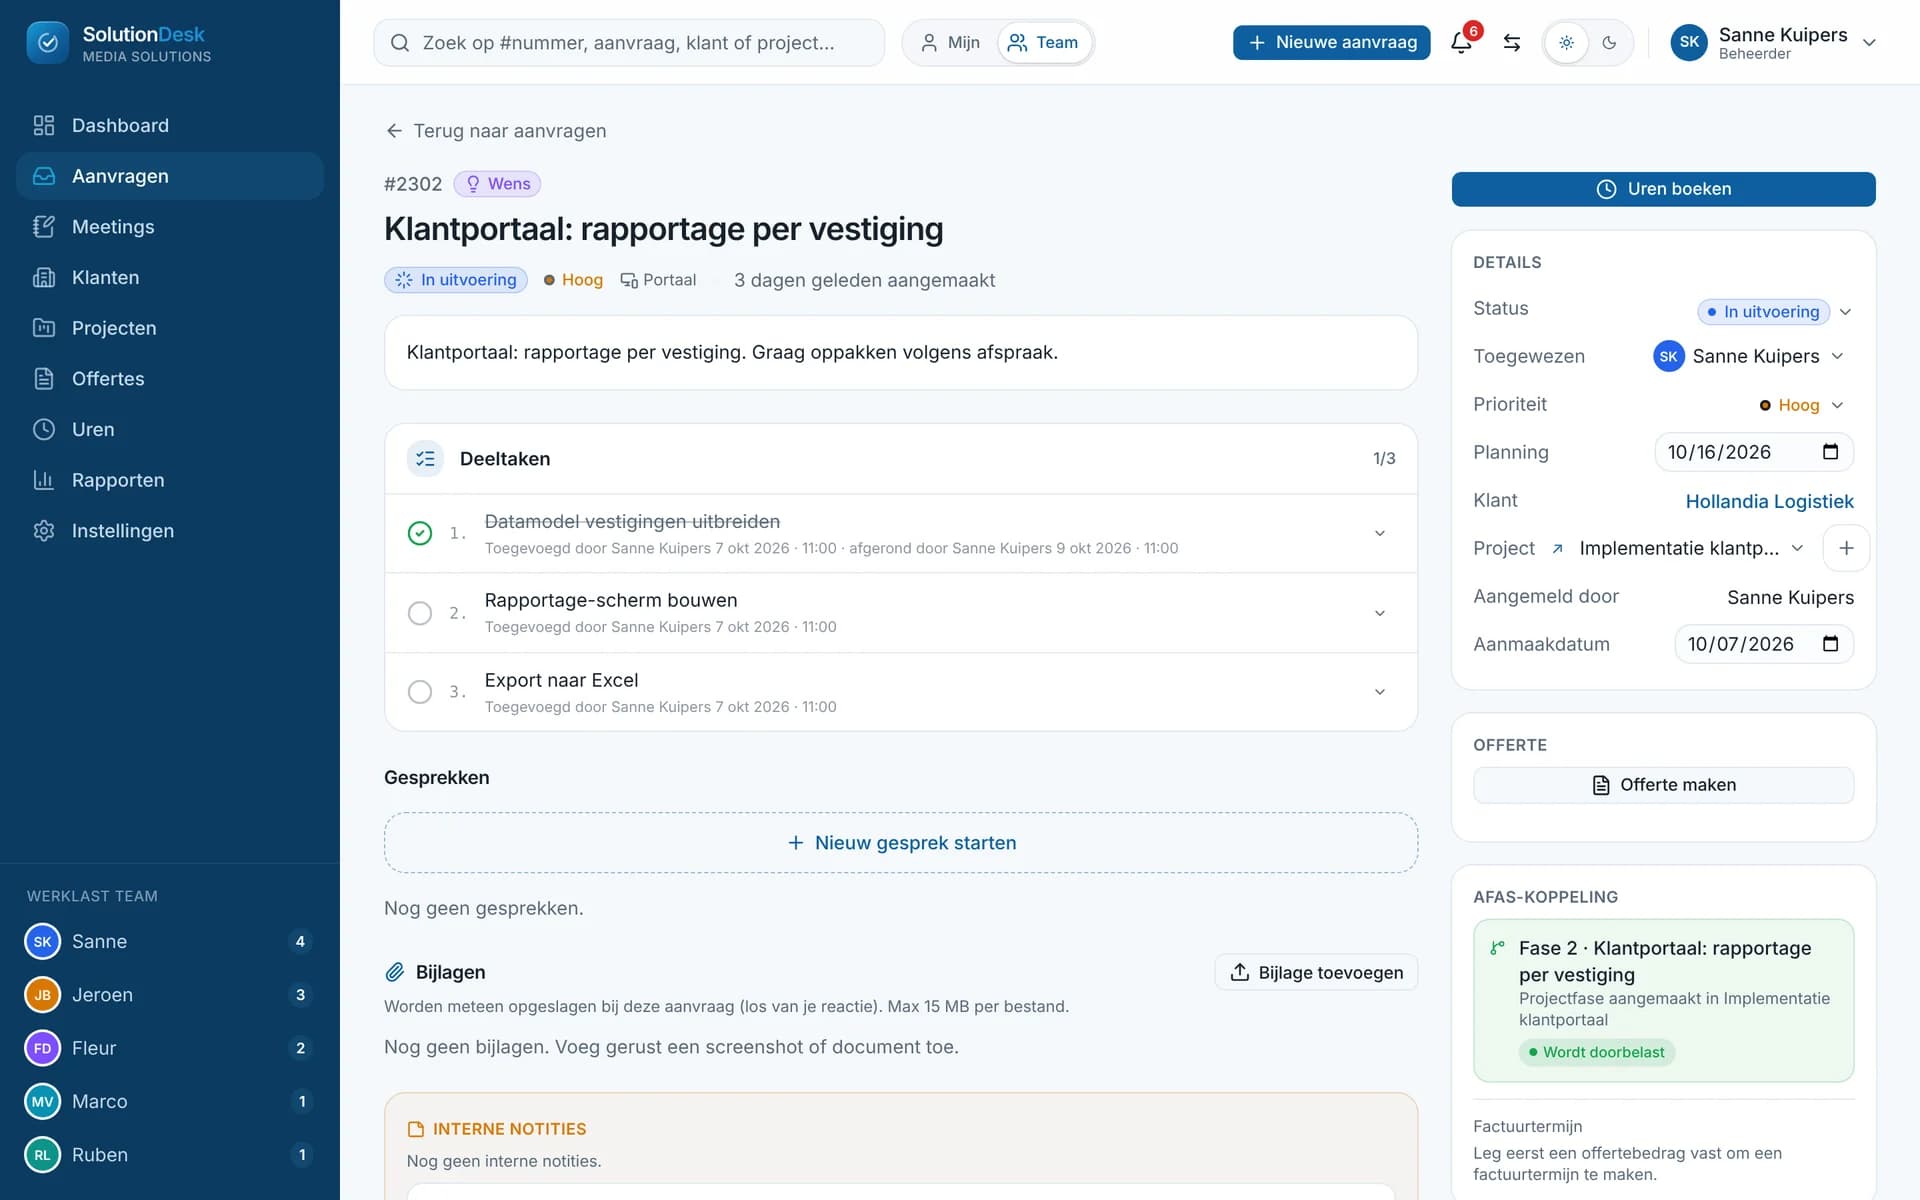Click the switch arrows icon in header
Image resolution: width=1920 pixels, height=1200 pixels.
pyautogui.click(x=1512, y=42)
